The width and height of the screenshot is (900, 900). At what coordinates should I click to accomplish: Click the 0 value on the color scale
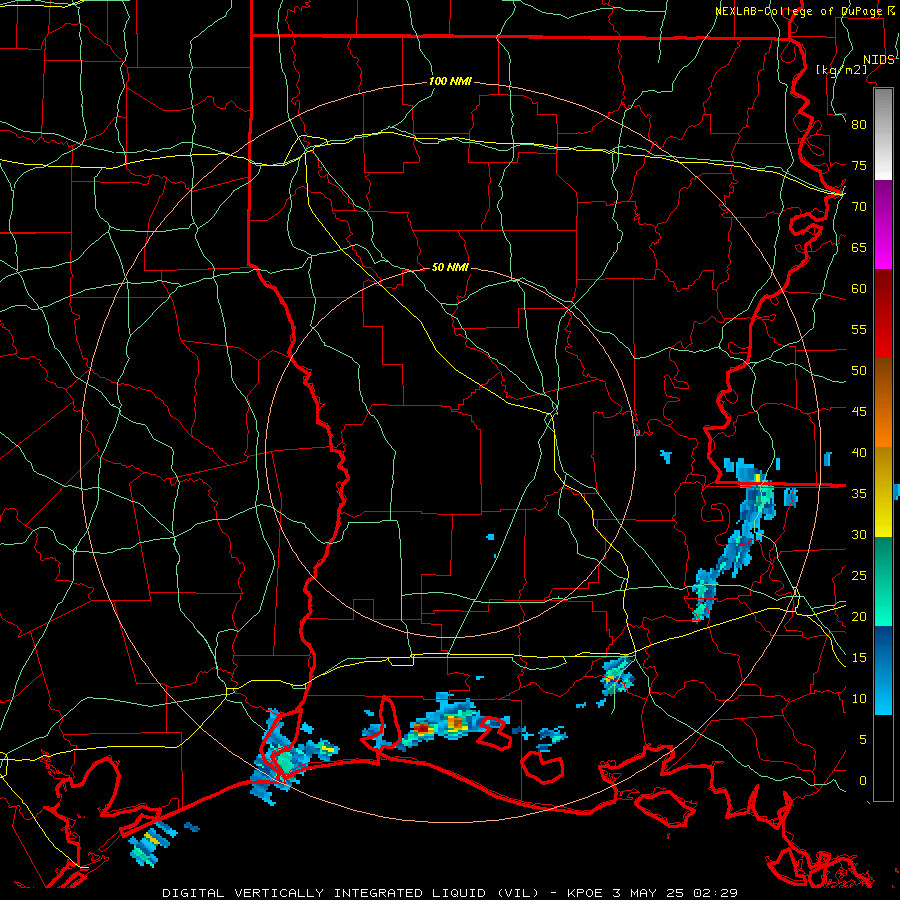tap(863, 781)
